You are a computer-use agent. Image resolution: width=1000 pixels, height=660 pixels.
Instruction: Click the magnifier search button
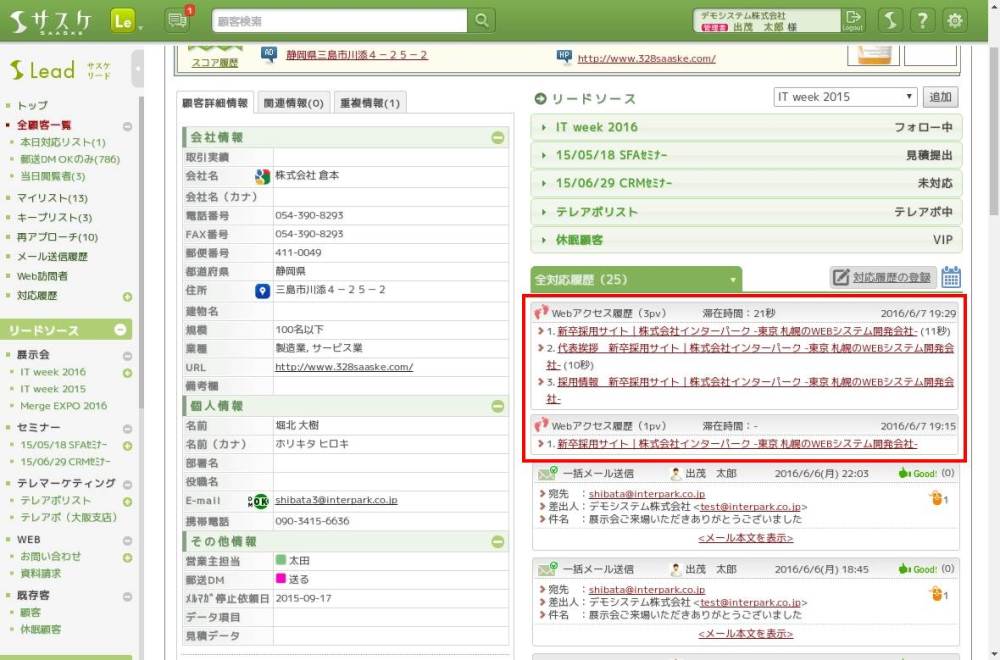click(x=482, y=20)
